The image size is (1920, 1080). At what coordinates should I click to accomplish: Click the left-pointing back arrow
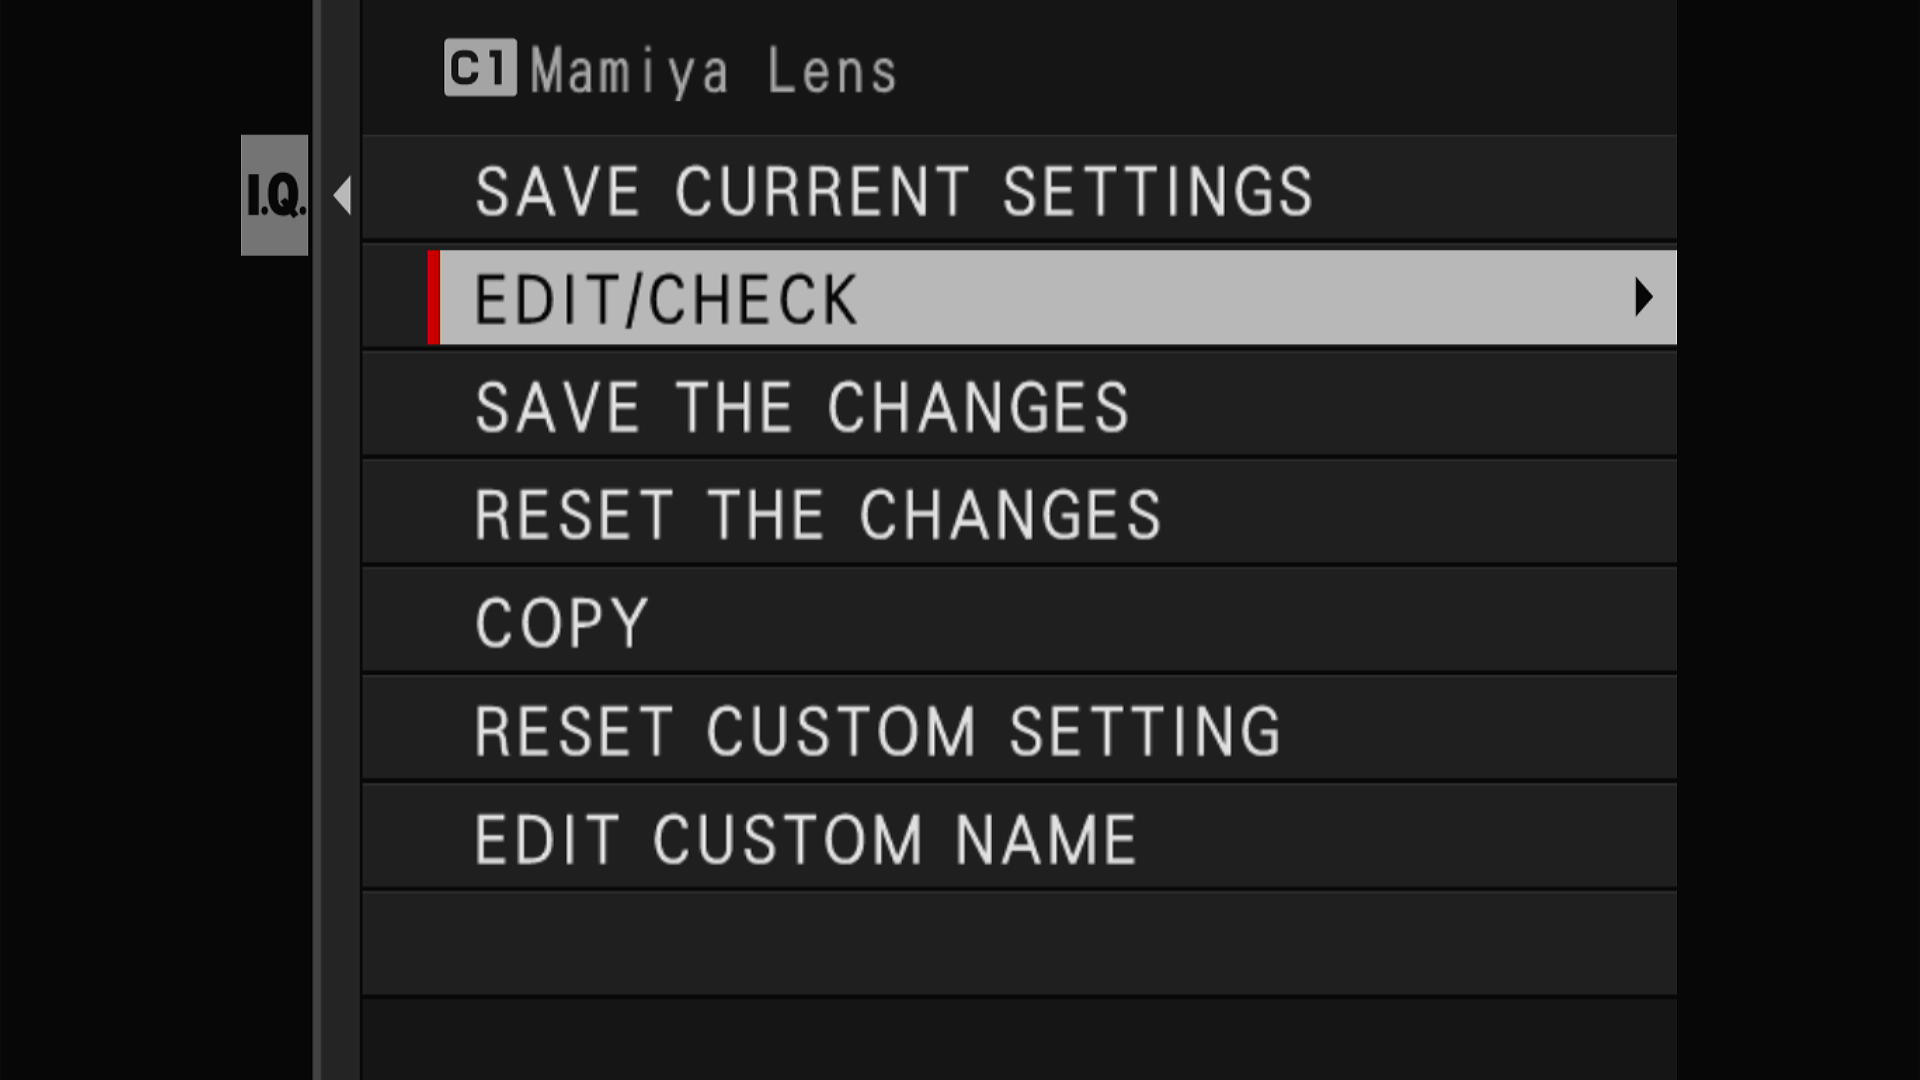(343, 195)
